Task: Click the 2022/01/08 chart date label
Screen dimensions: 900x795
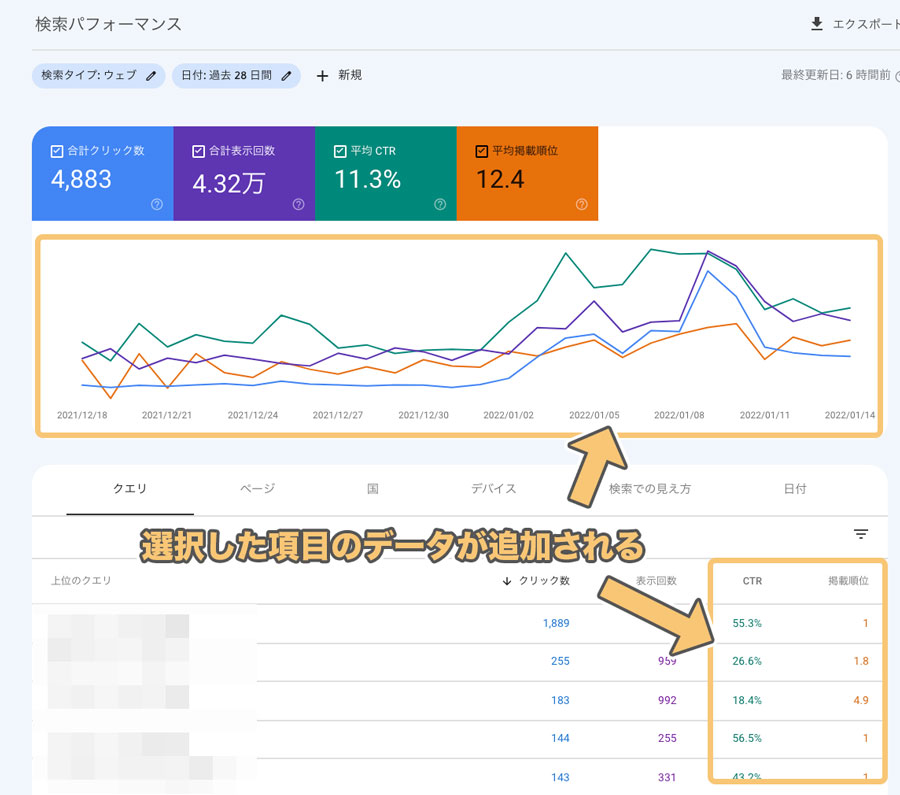Action: pyautogui.click(x=679, y=415)
